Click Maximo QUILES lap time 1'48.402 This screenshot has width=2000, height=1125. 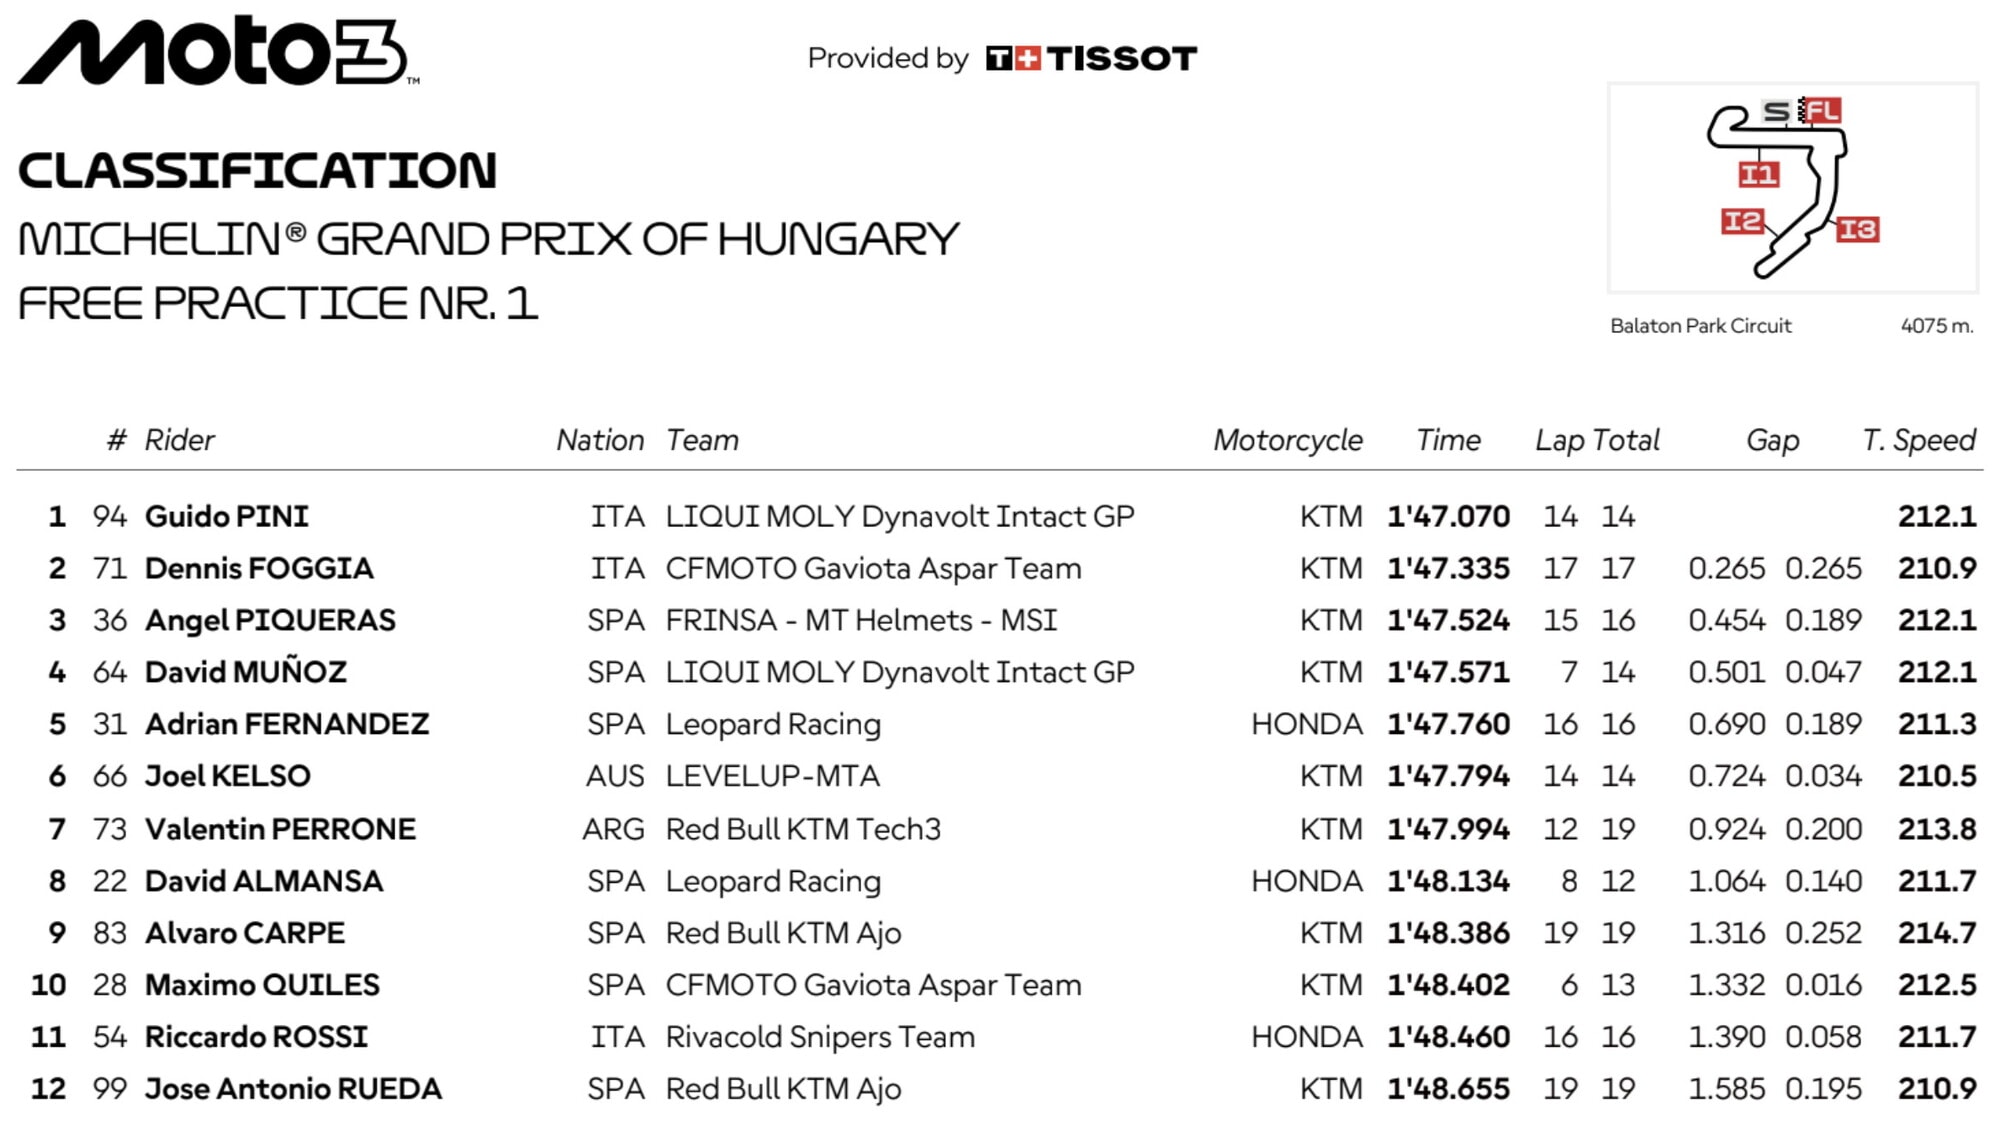(x=1448, y=985)
